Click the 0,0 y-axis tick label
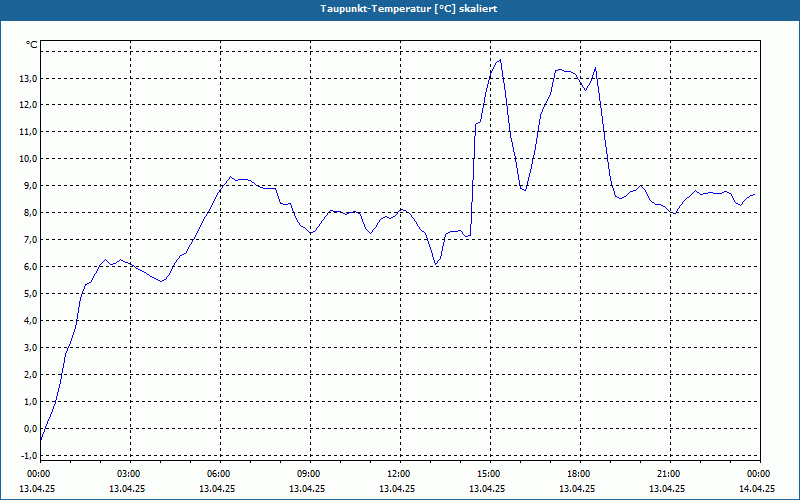The height and width of the screenshot is (500, 800). pyautogui.click(x=30, y=429)
